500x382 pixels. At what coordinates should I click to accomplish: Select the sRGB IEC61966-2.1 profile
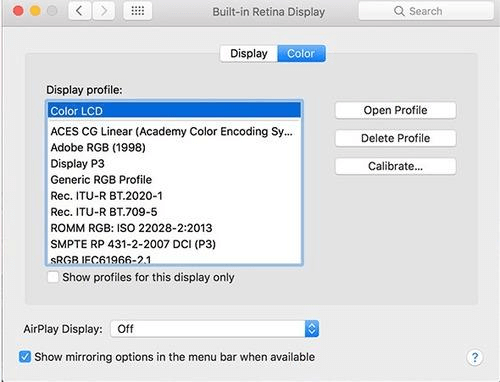[174, 258]
